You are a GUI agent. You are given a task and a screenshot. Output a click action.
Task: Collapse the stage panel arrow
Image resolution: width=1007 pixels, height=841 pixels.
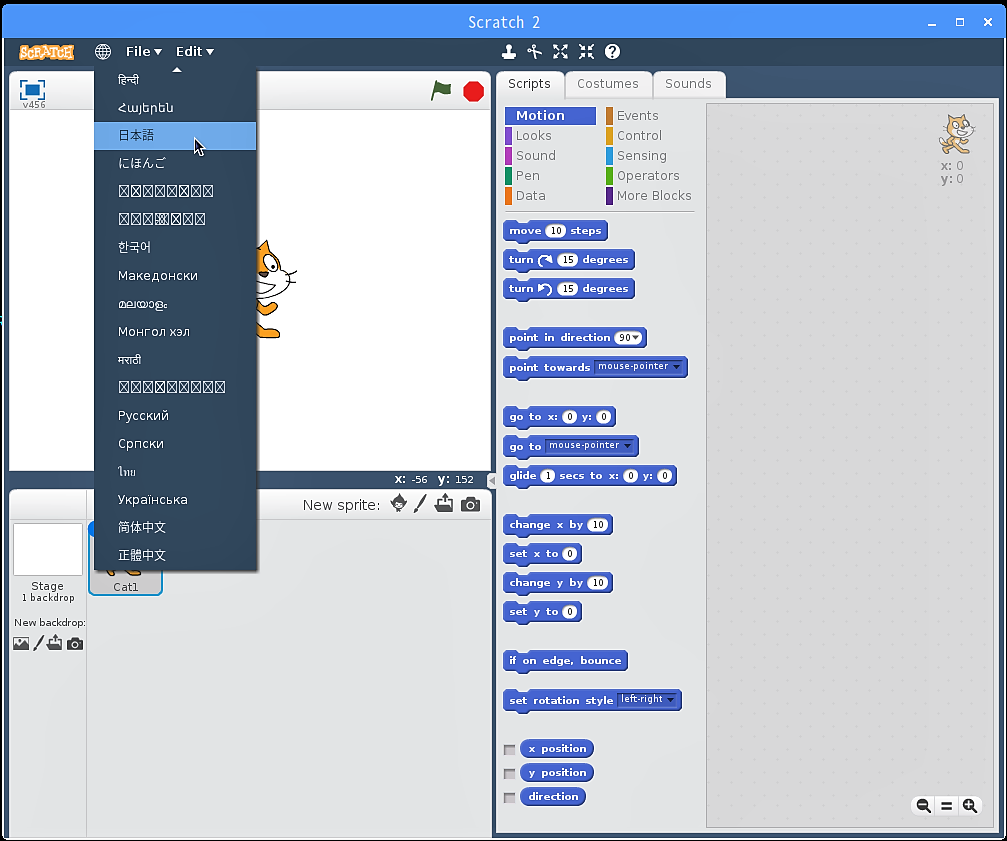[x=492, y=480]
